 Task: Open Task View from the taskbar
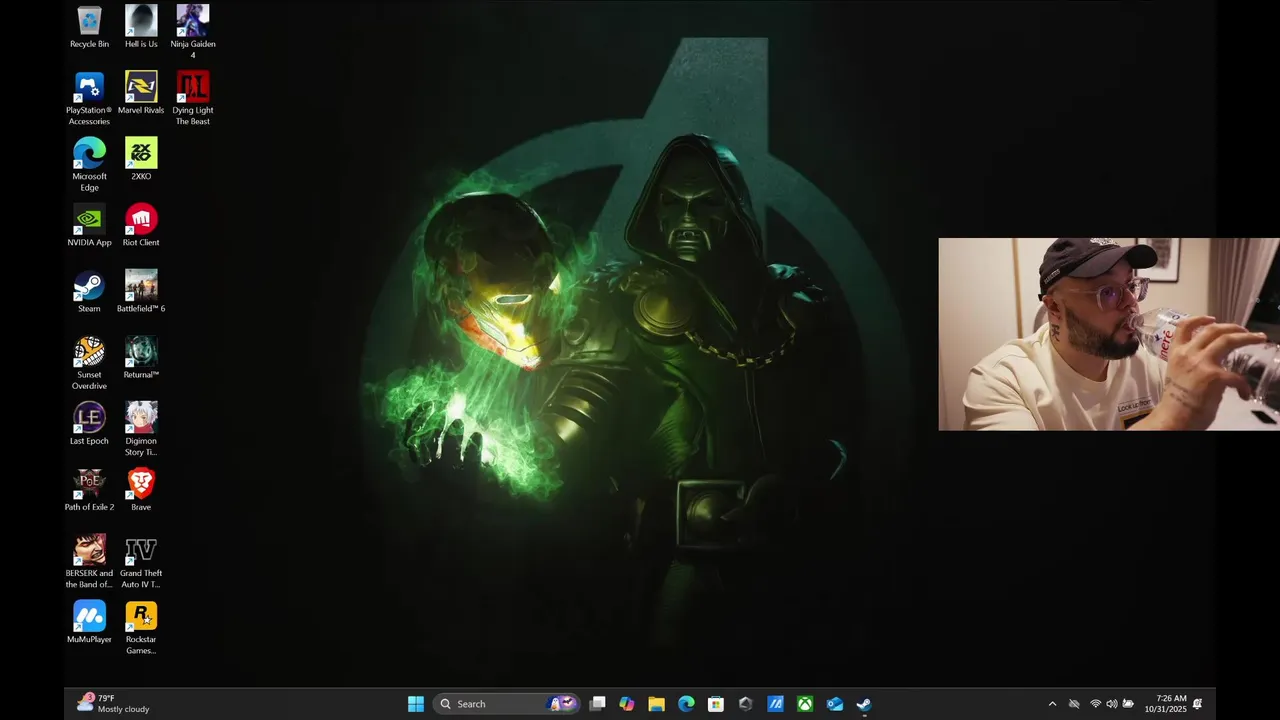[597, 704]
